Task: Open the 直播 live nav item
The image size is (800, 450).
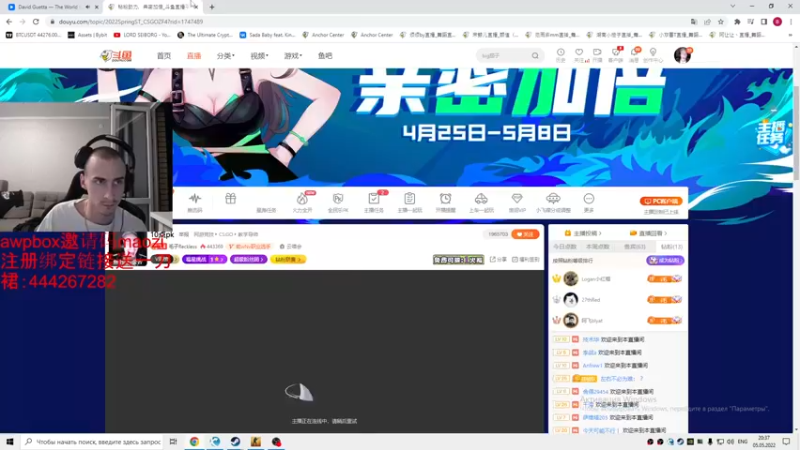Action: pos(194,56)
